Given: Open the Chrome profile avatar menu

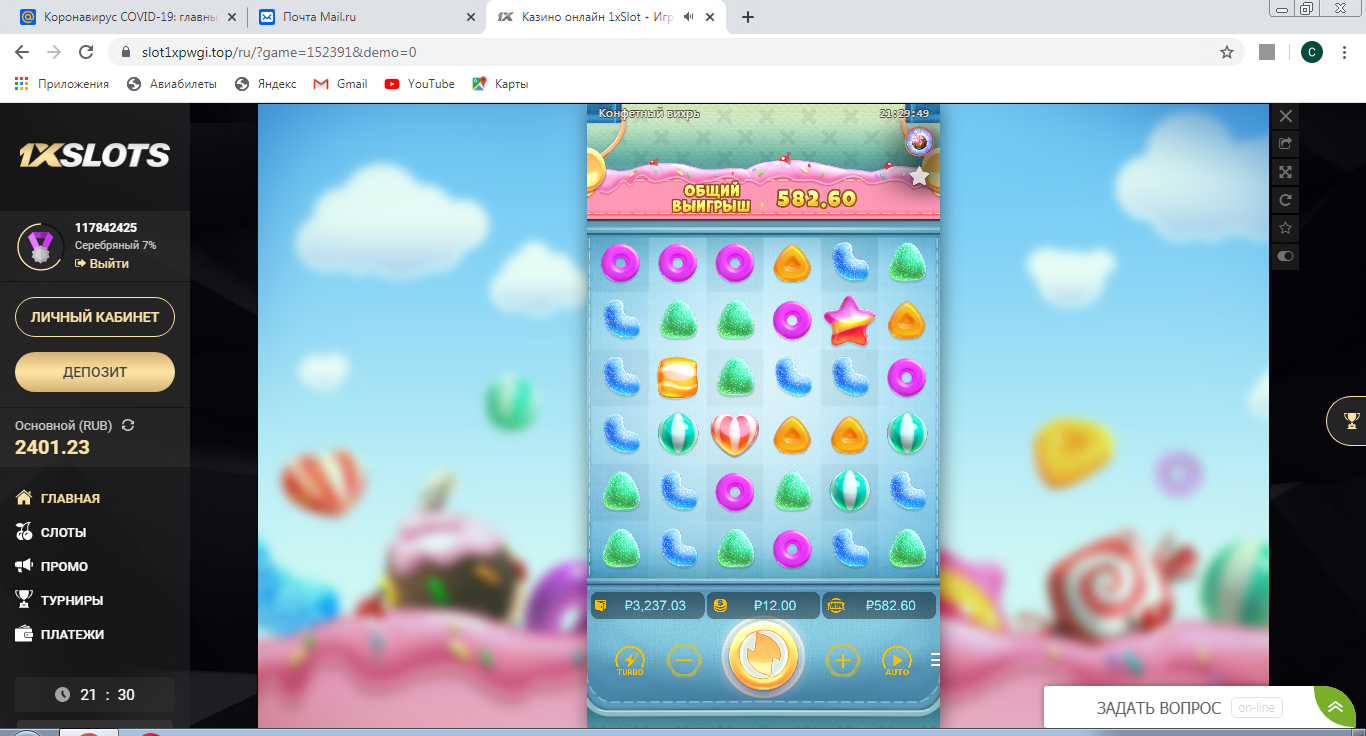Looking at the screenshot, I should click(1312, 52).
